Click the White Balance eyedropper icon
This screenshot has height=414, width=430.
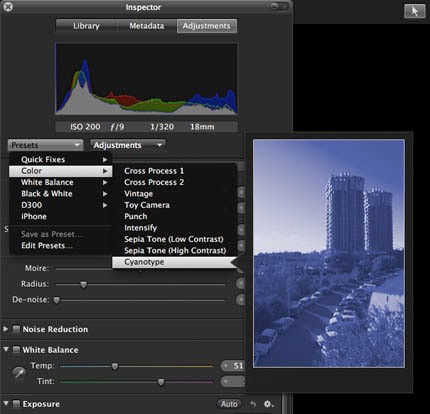point(19,373)
